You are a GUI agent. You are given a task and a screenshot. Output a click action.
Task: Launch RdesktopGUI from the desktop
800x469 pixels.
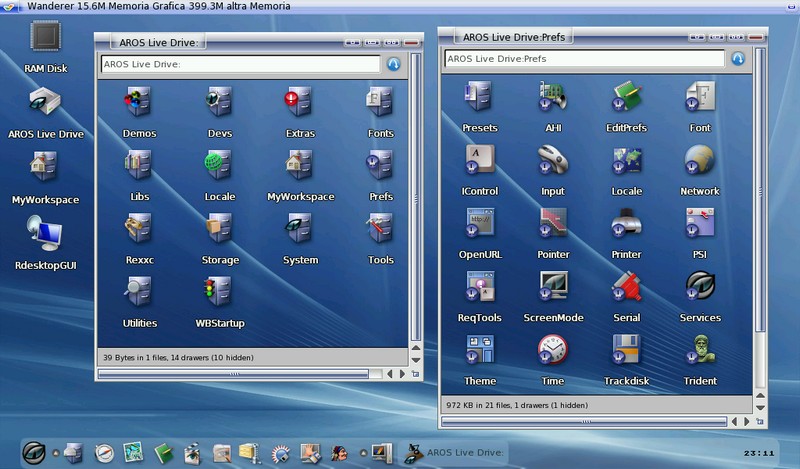tap(45, 233)
